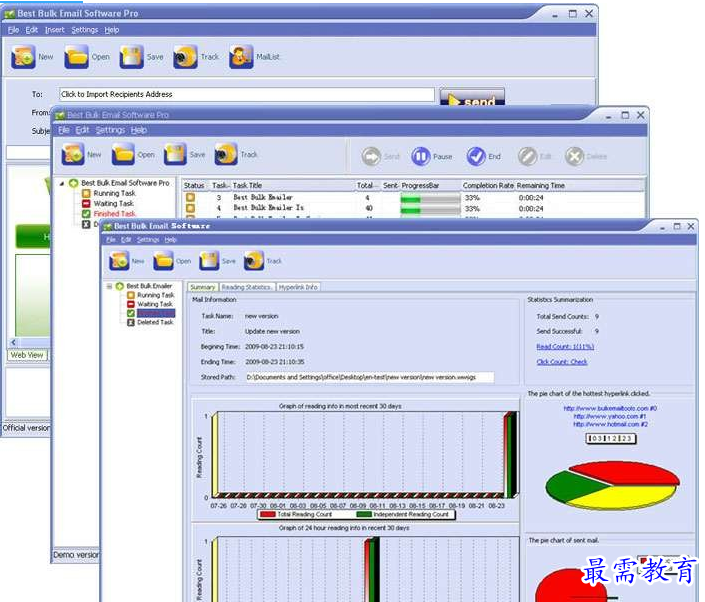Click Web View tab in back window

click(27, 355)
